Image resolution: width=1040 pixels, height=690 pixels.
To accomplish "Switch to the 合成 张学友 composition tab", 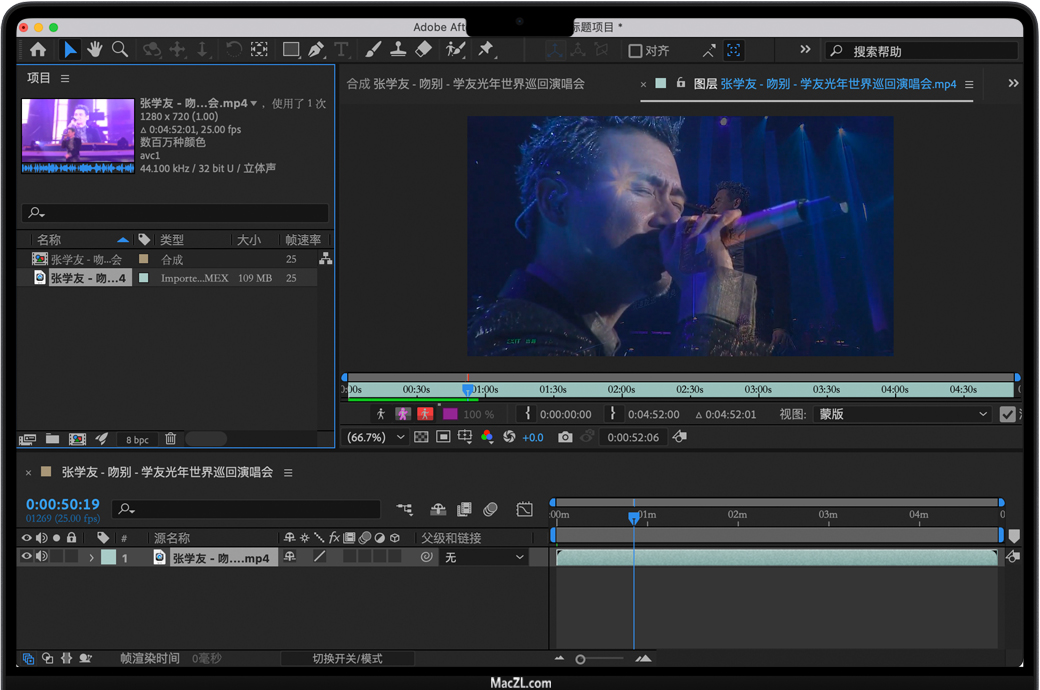I will 465,84.
